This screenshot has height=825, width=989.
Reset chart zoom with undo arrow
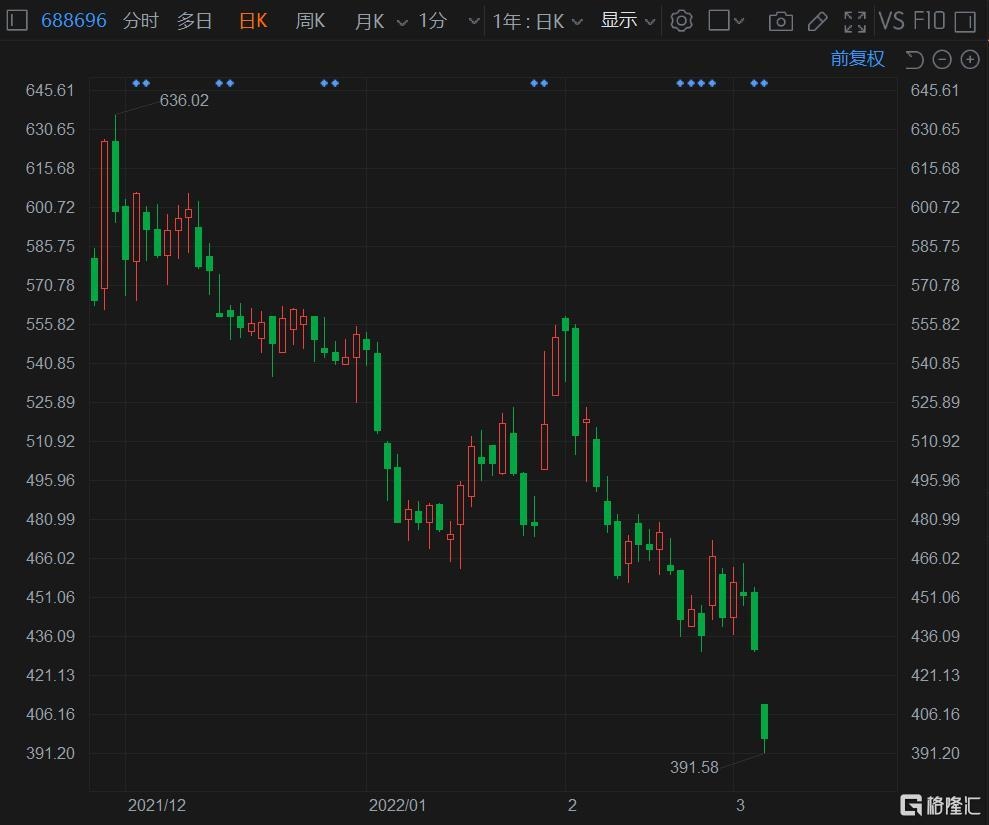[914, 59]
